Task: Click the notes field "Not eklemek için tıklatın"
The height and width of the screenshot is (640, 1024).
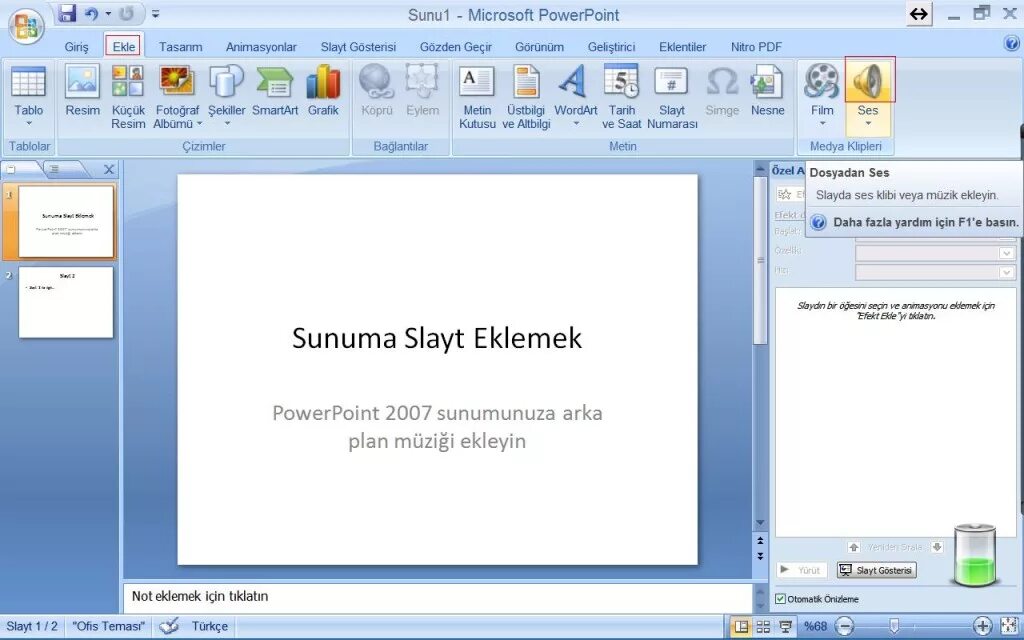Action: pyautogui.click(x=438, y=596)
